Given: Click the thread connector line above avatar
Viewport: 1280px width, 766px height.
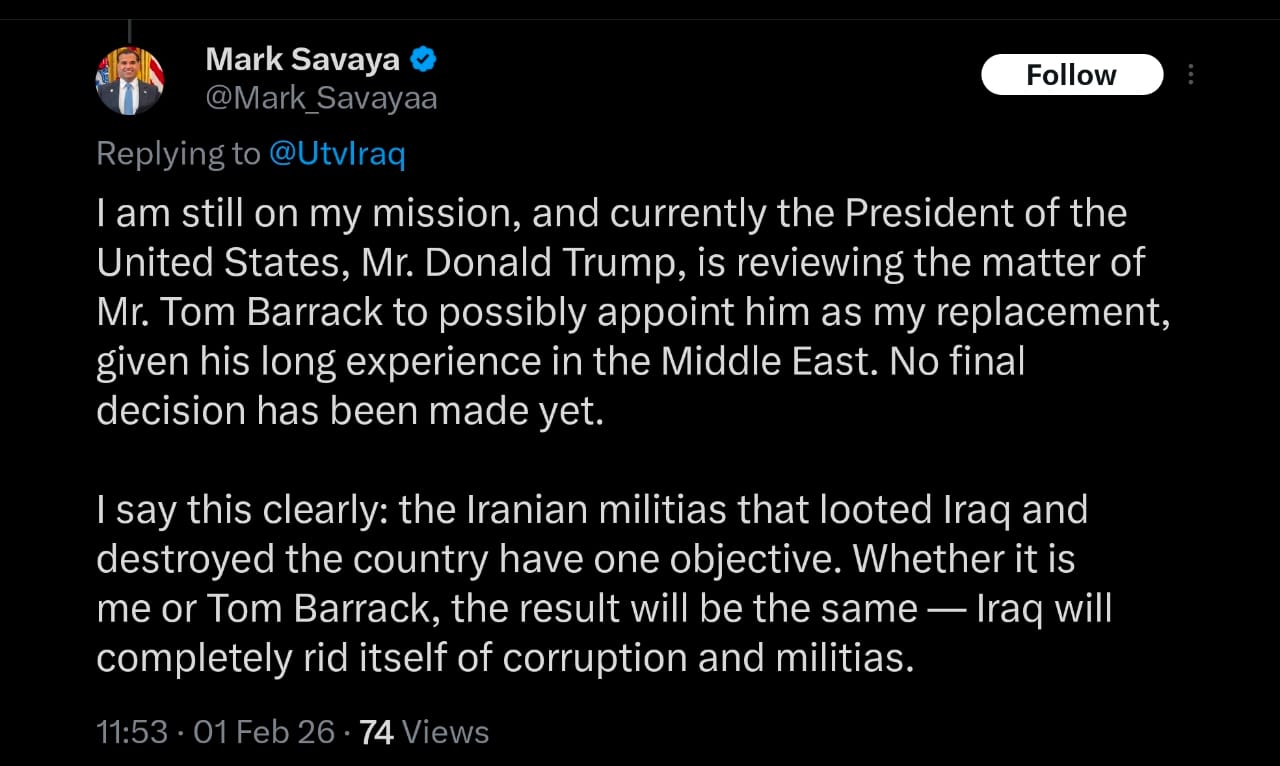Looking at the screenshot, I should (130, 30).
